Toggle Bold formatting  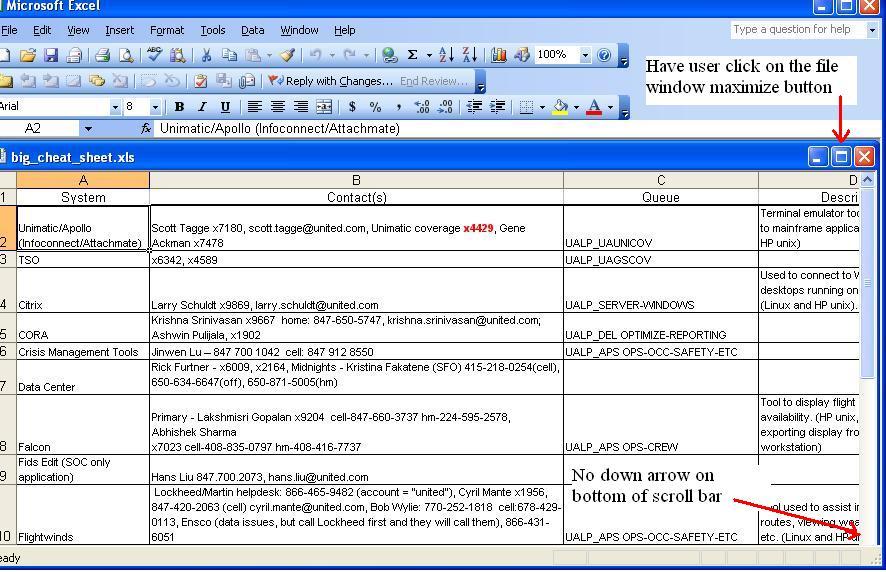pos(179,107)
